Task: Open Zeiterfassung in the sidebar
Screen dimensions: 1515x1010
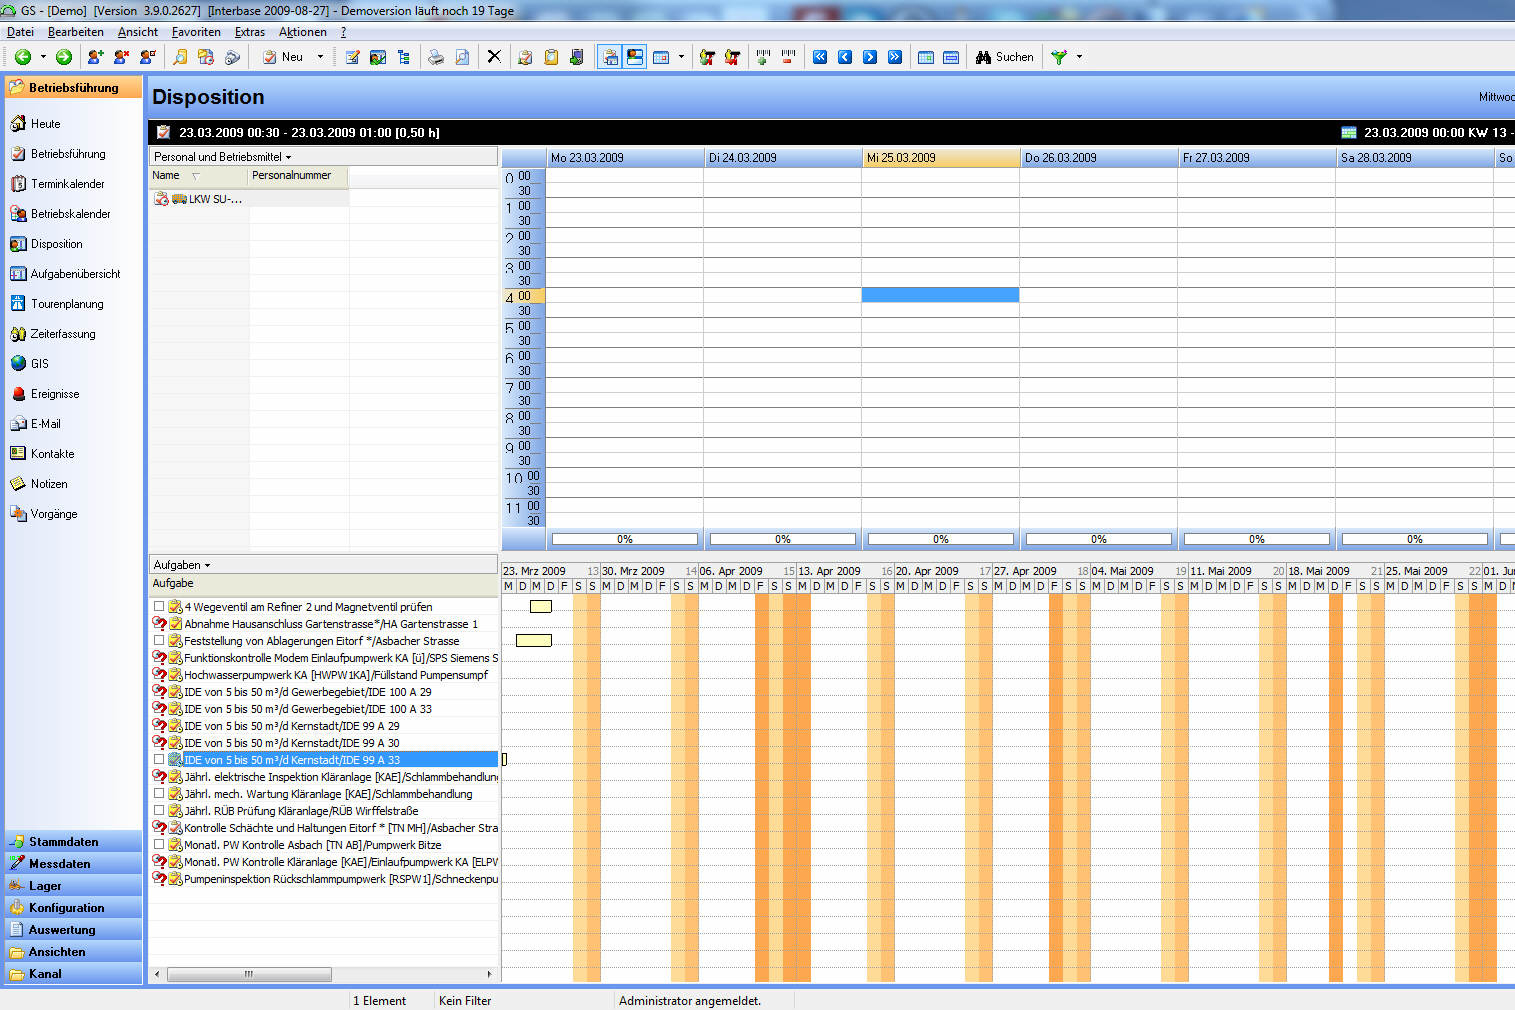Action: [62, 334]
